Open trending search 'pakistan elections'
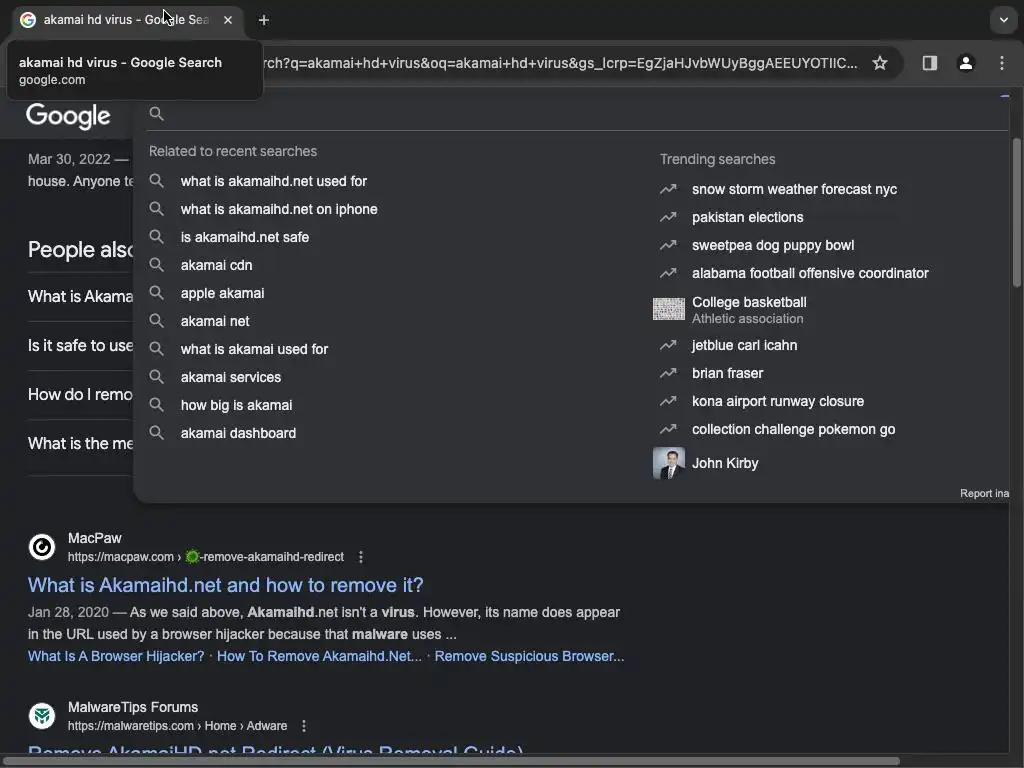 [747, 217]
